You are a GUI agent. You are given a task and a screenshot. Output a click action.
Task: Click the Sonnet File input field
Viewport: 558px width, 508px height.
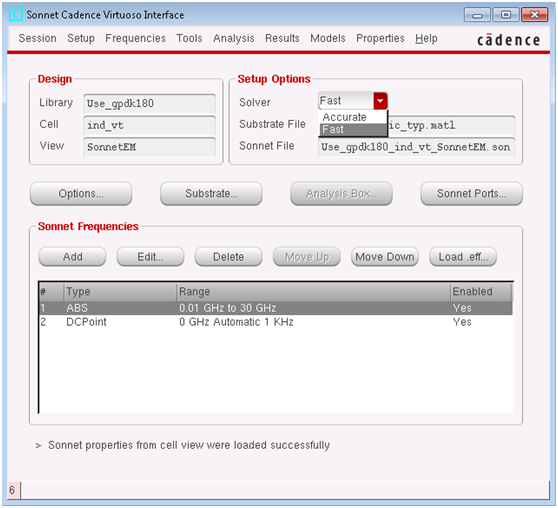(416, 147)
